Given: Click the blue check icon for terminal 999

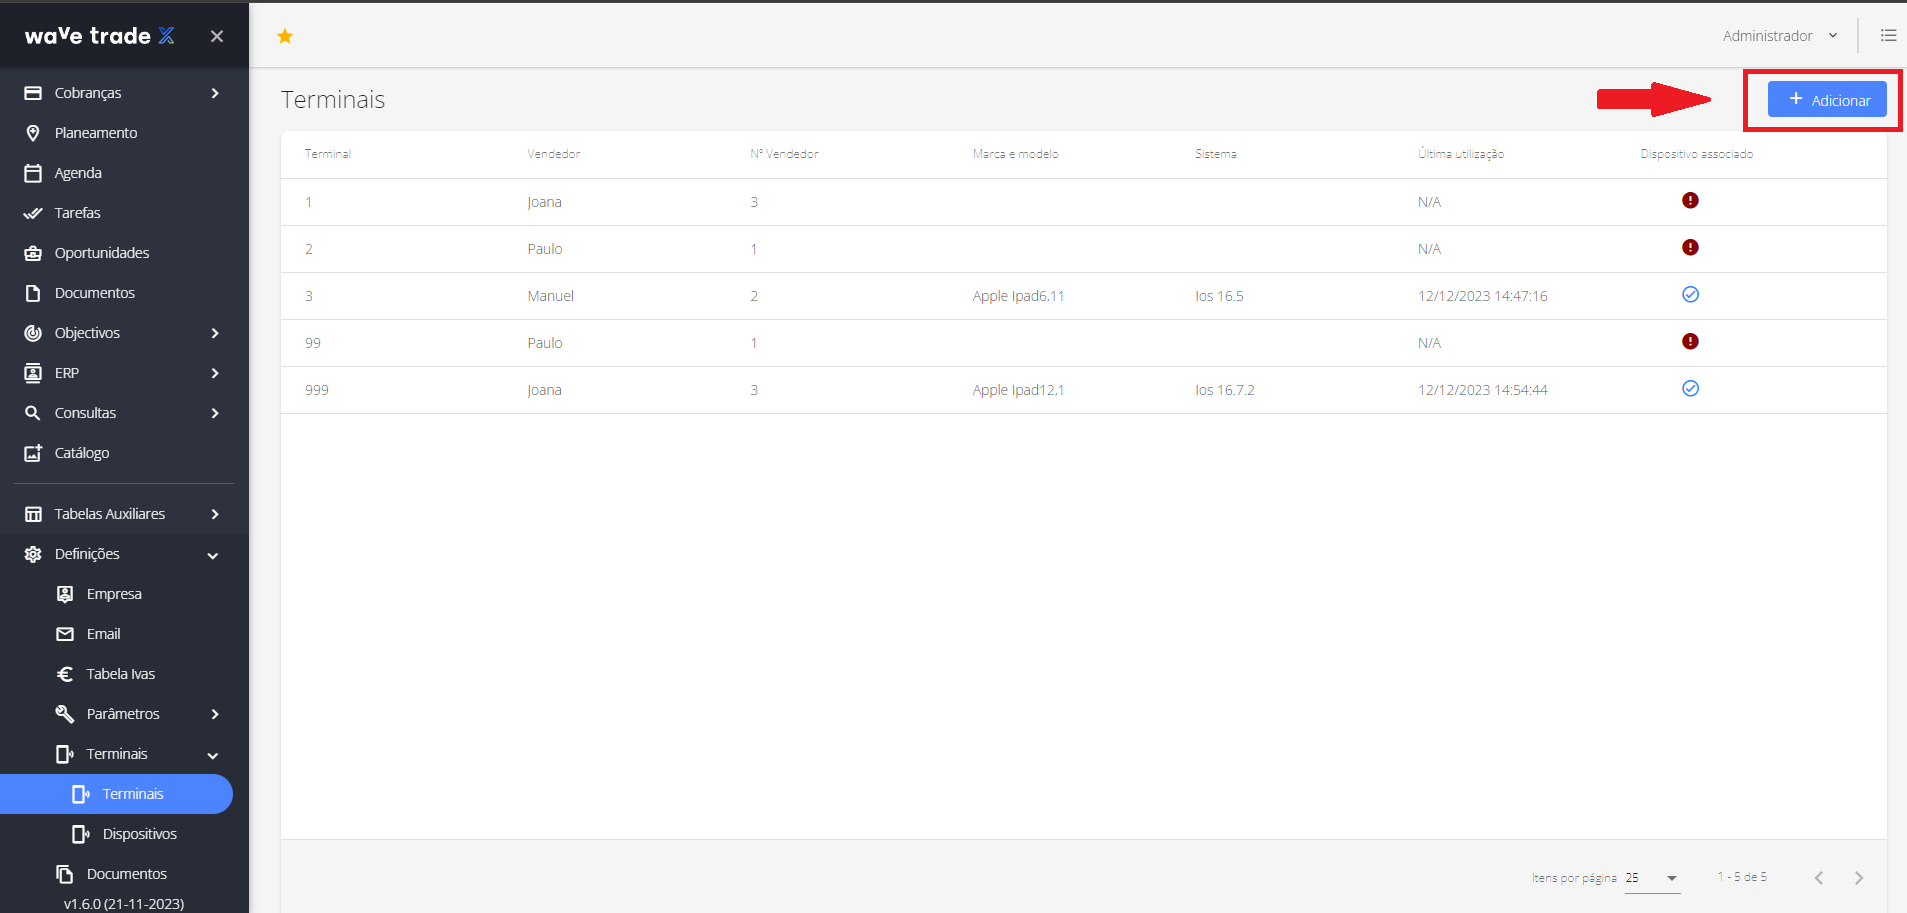Looking at the screenshot, I should [x=1690, y=389].
